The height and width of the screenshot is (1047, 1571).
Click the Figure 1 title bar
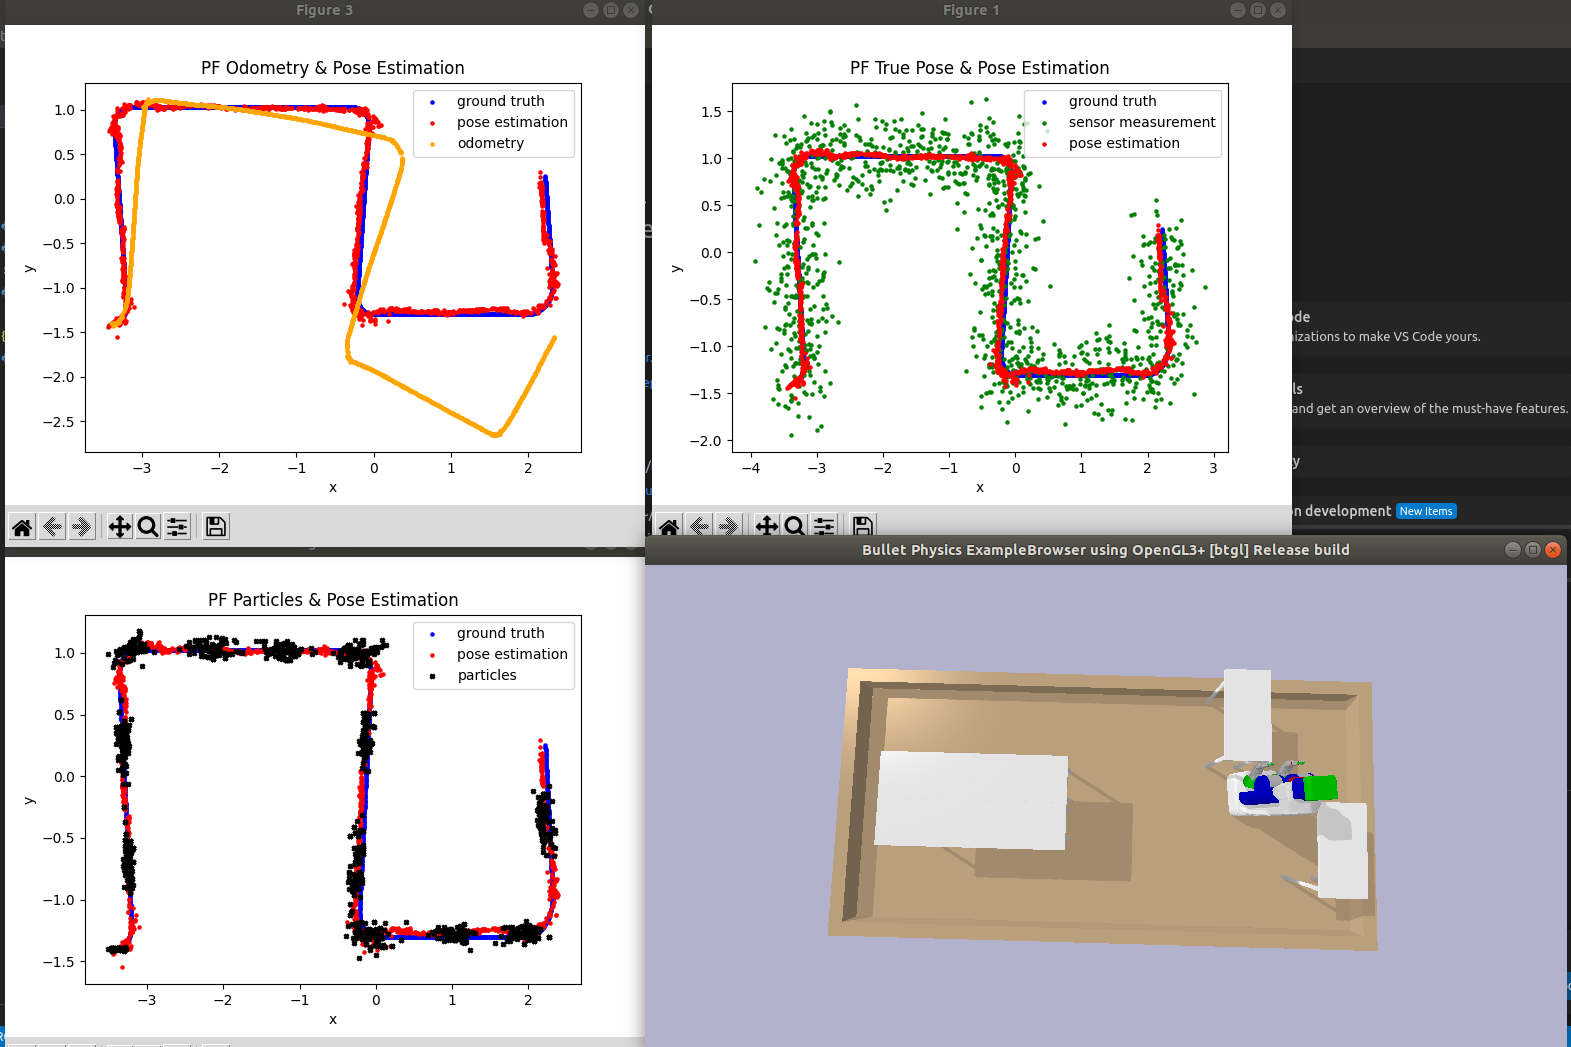click(971, 10)
